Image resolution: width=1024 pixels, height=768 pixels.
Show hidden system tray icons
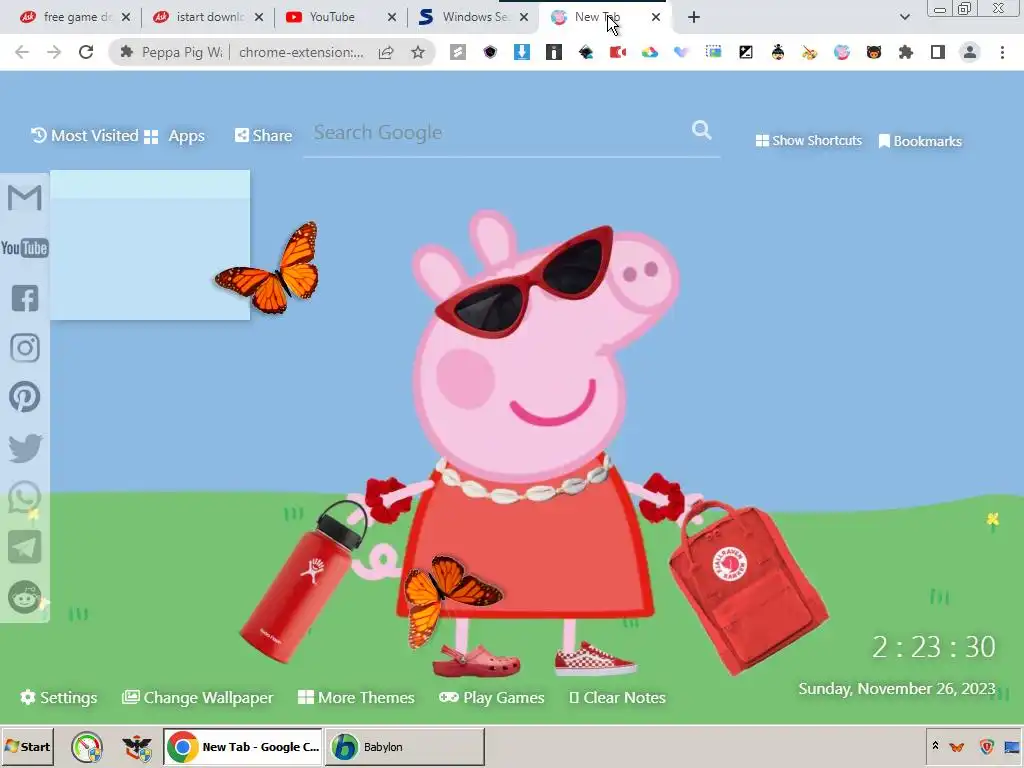coord(935,746)
